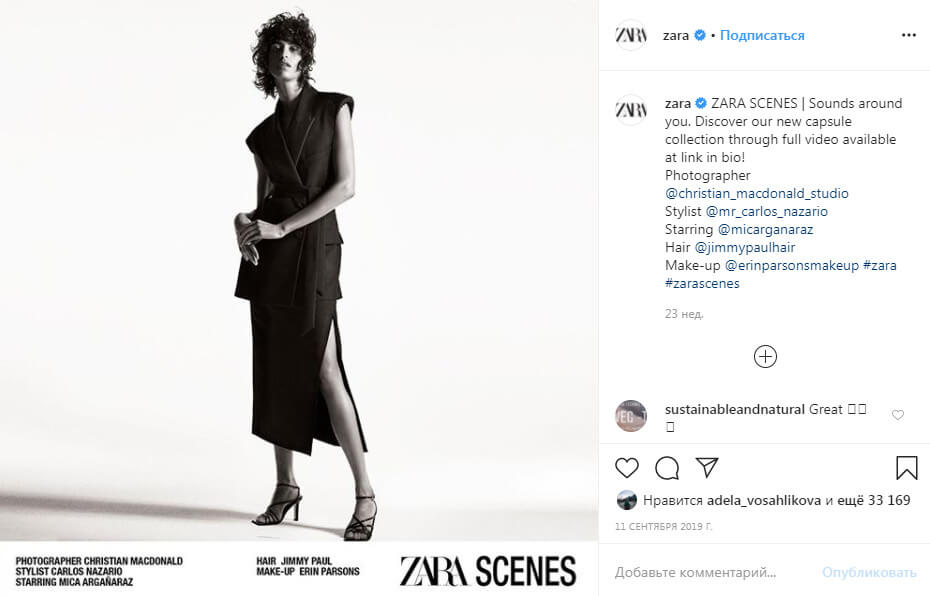Open the three-dot more options menu
Screen dimensions: 930x596
909,35
